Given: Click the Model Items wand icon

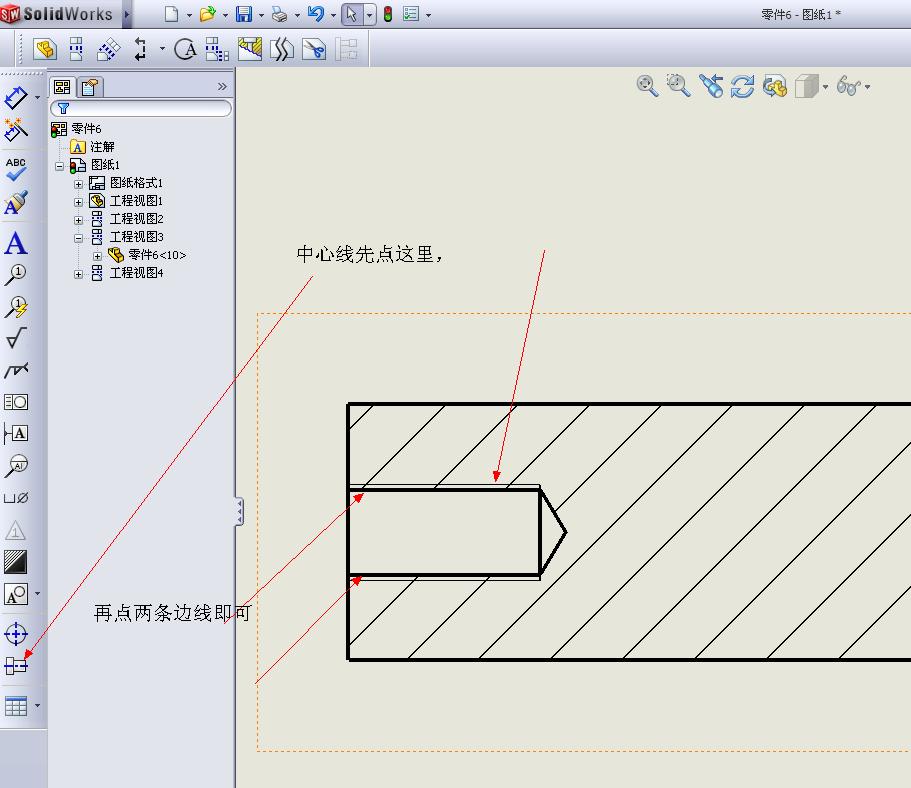Looking at the screenshot, I should pos(16,130).
